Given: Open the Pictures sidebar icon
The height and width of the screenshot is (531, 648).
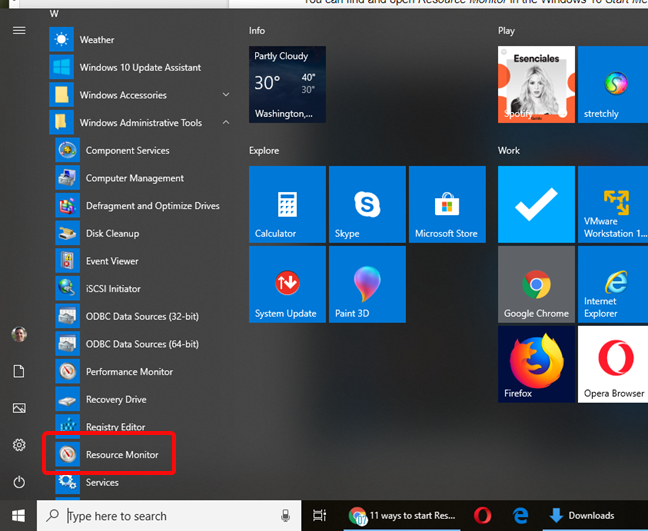Looking at the screenshot, I should (x=19, y=408).
